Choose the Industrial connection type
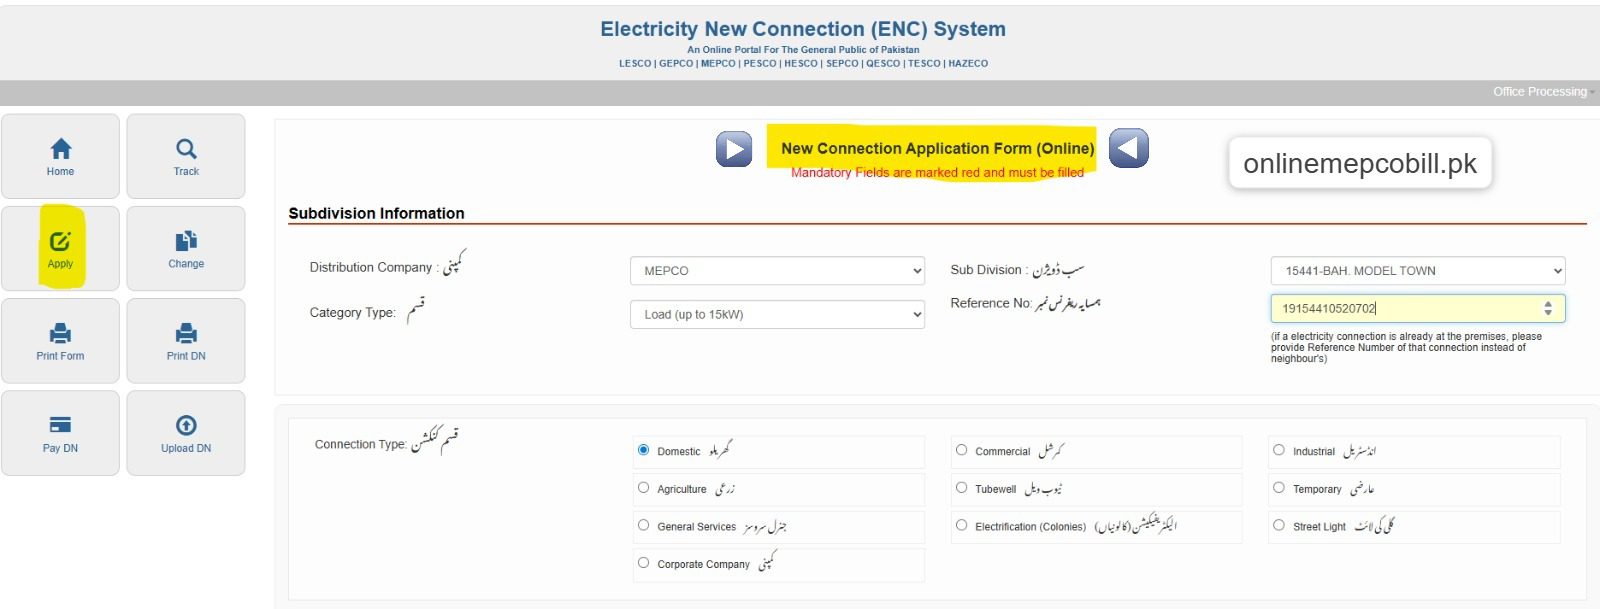The width and height of the screenshot is (1600, 609). [x=1279, y=450]
